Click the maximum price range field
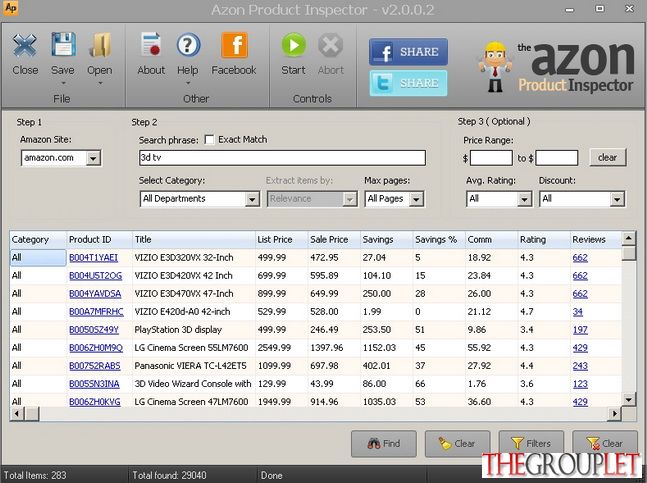Viewport: 647px width, 483px height. pyautogui.click(x=557, y=158)
